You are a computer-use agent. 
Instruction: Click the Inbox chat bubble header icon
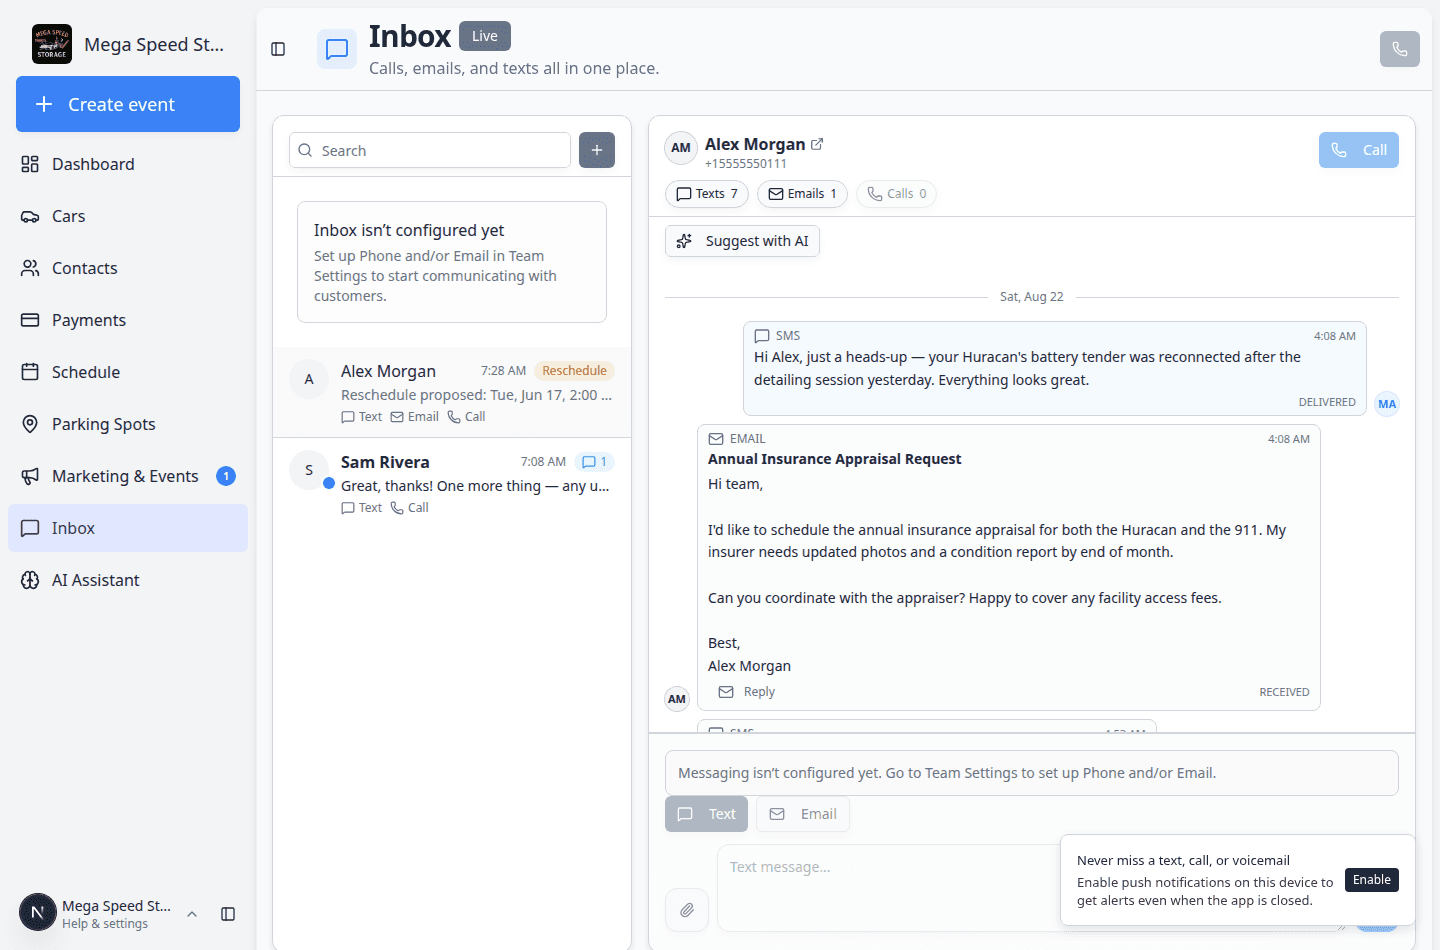pyautogui.click(x=337, y=49)
